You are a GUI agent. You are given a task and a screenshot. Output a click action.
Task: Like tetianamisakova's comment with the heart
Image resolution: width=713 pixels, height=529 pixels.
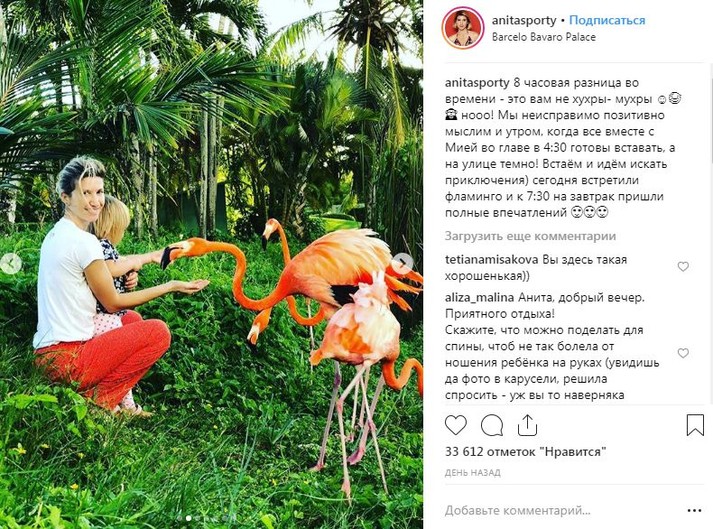coord(683,267)
